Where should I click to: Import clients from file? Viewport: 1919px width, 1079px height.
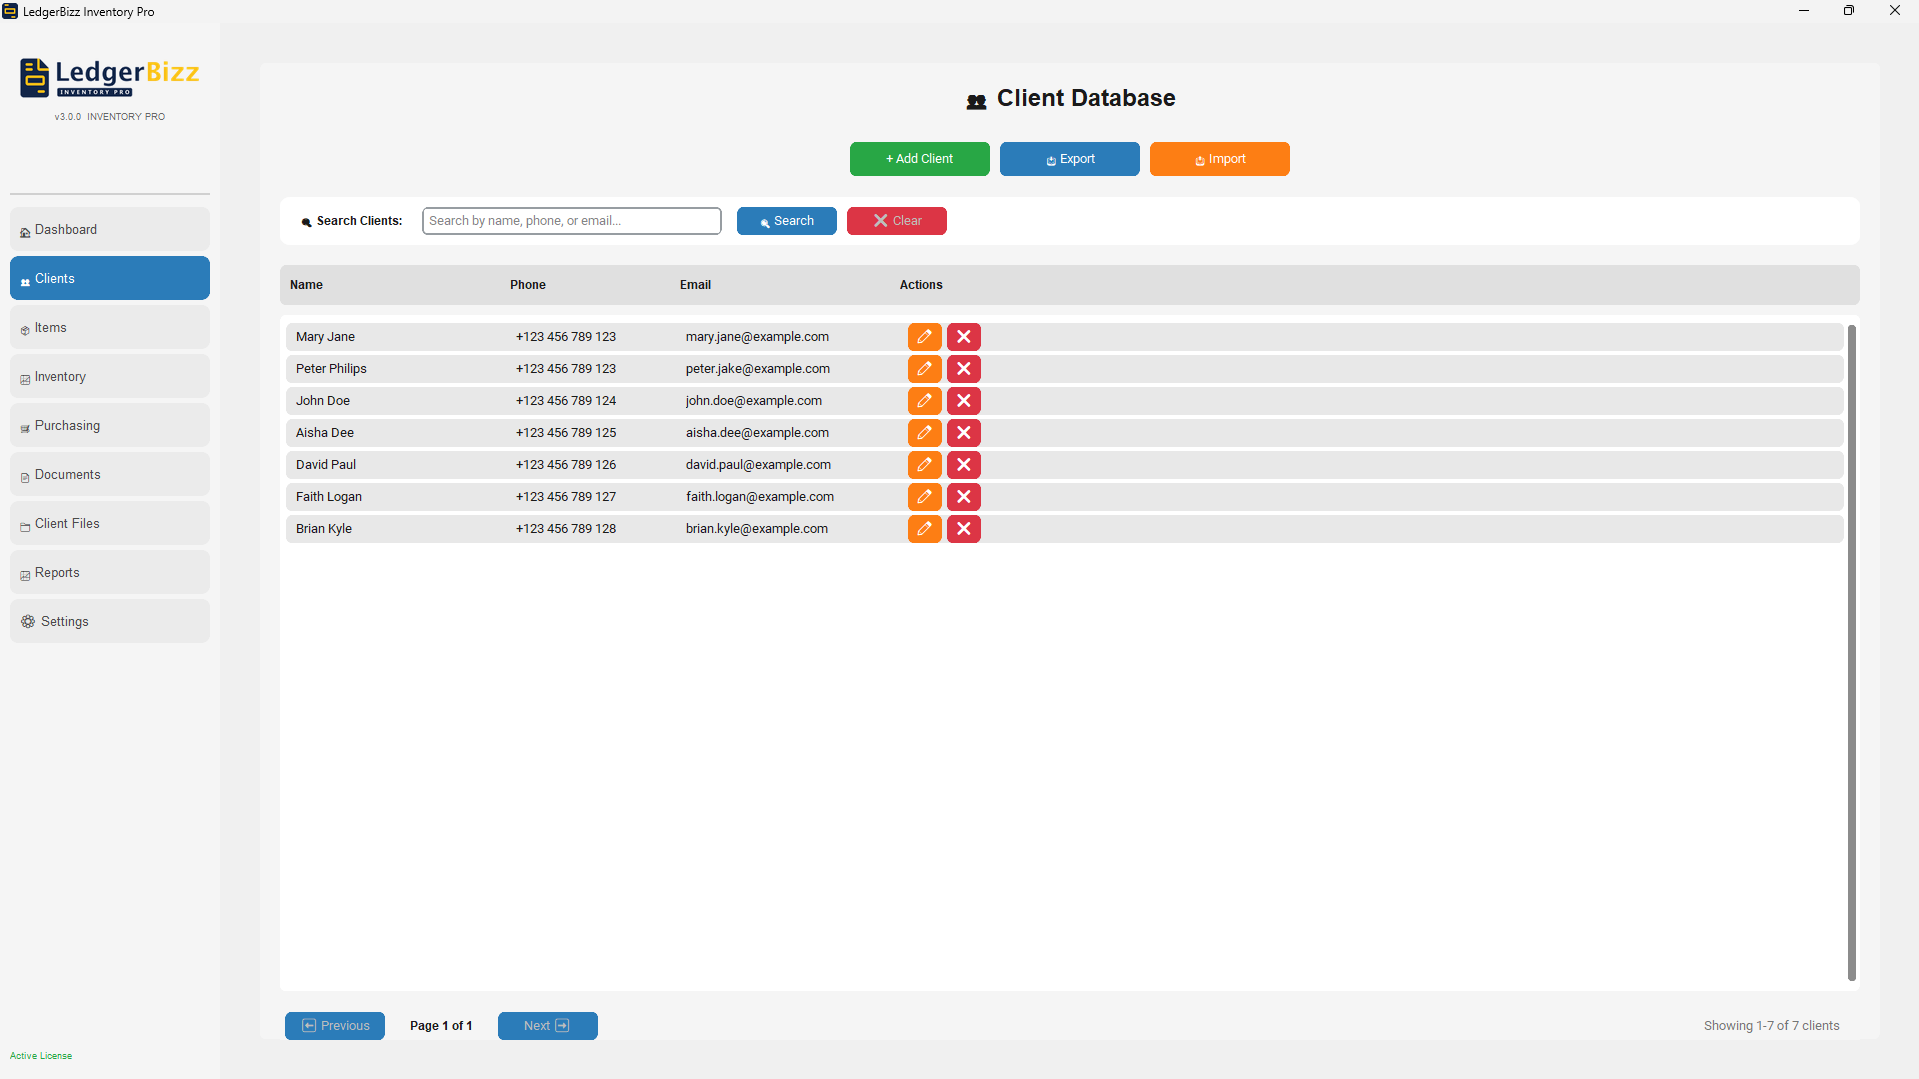tap(1219, 159)
